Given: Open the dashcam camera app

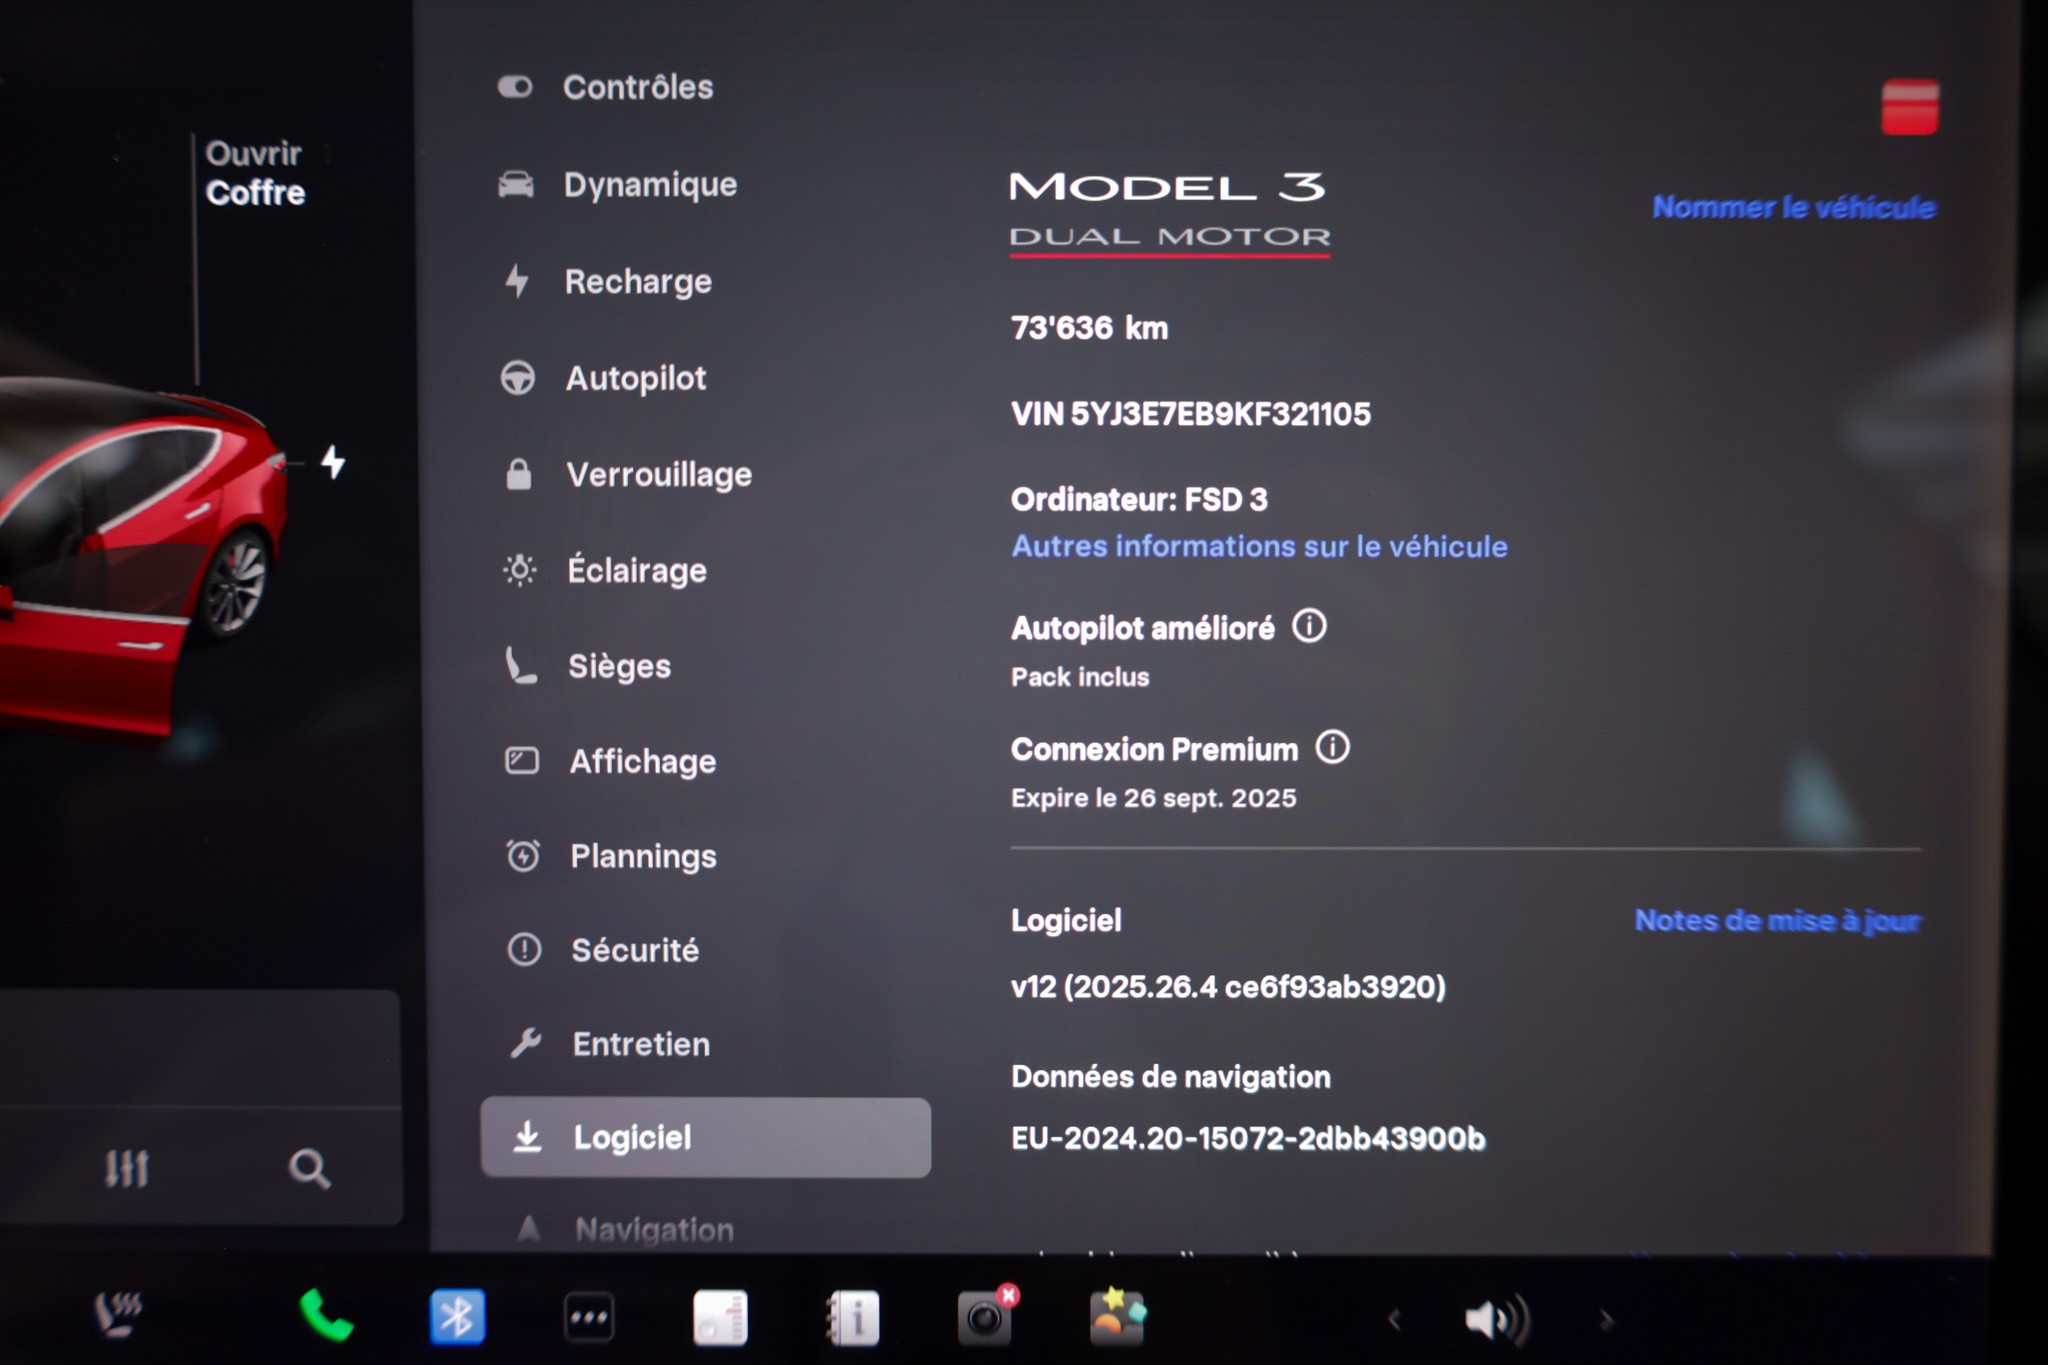Looking at the screenshot, I should 986,1316.
